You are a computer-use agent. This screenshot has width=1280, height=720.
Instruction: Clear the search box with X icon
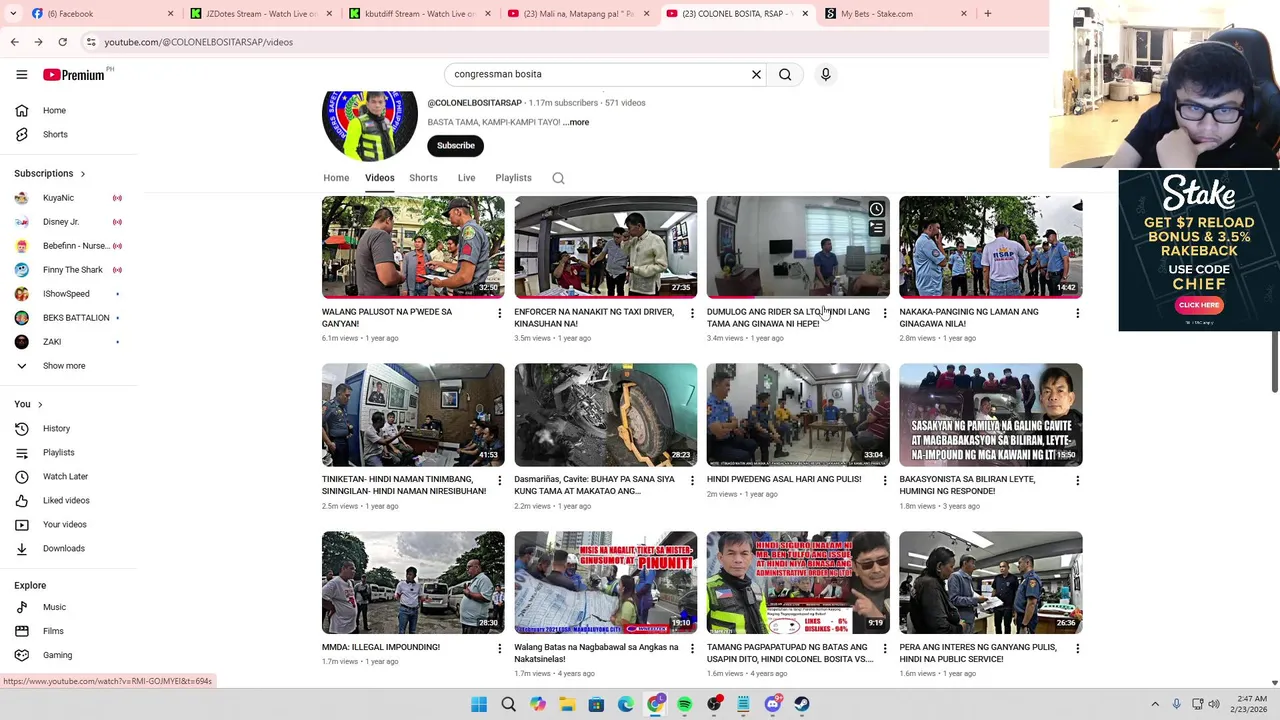tap(756, 74)
